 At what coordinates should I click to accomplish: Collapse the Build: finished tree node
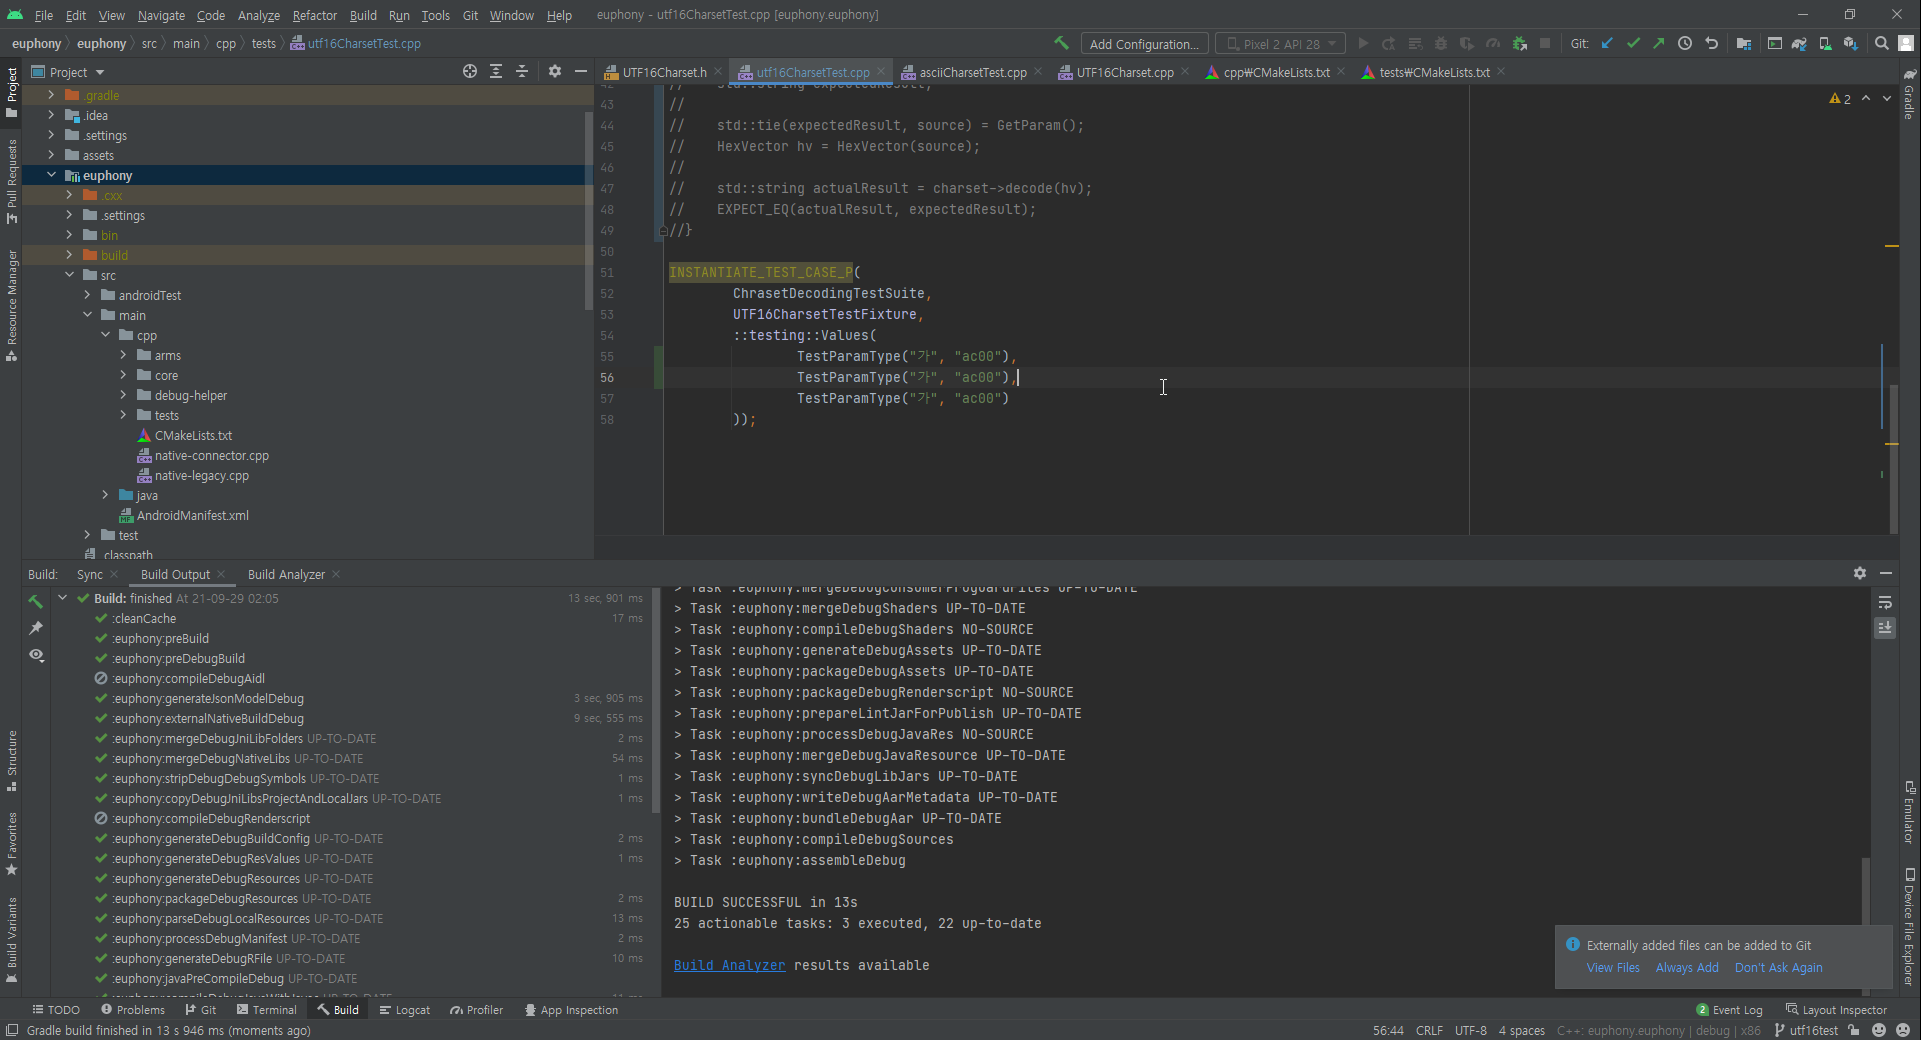[63, 598]
